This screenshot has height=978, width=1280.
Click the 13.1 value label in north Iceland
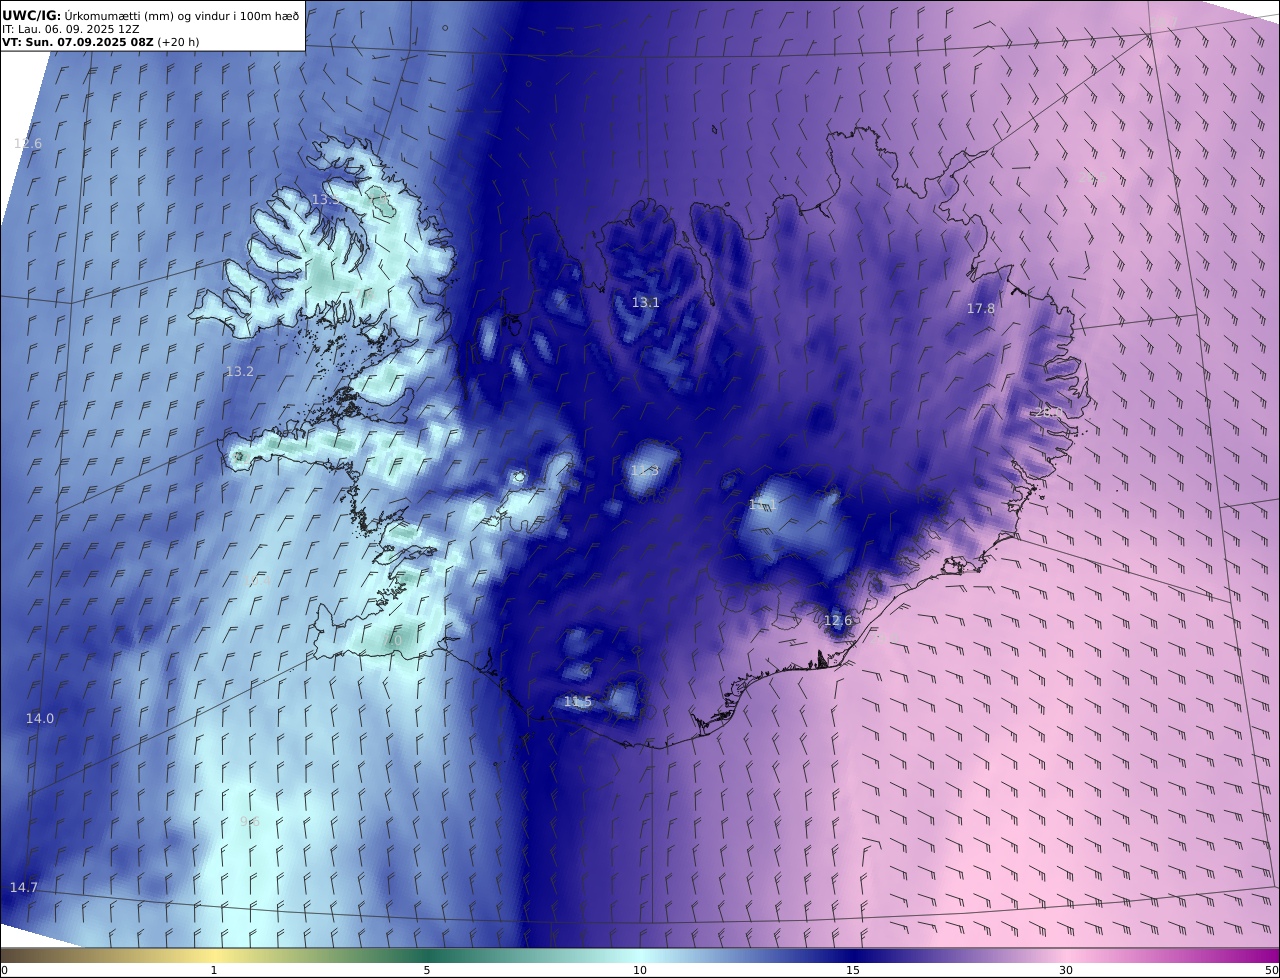tap(646, 302)
